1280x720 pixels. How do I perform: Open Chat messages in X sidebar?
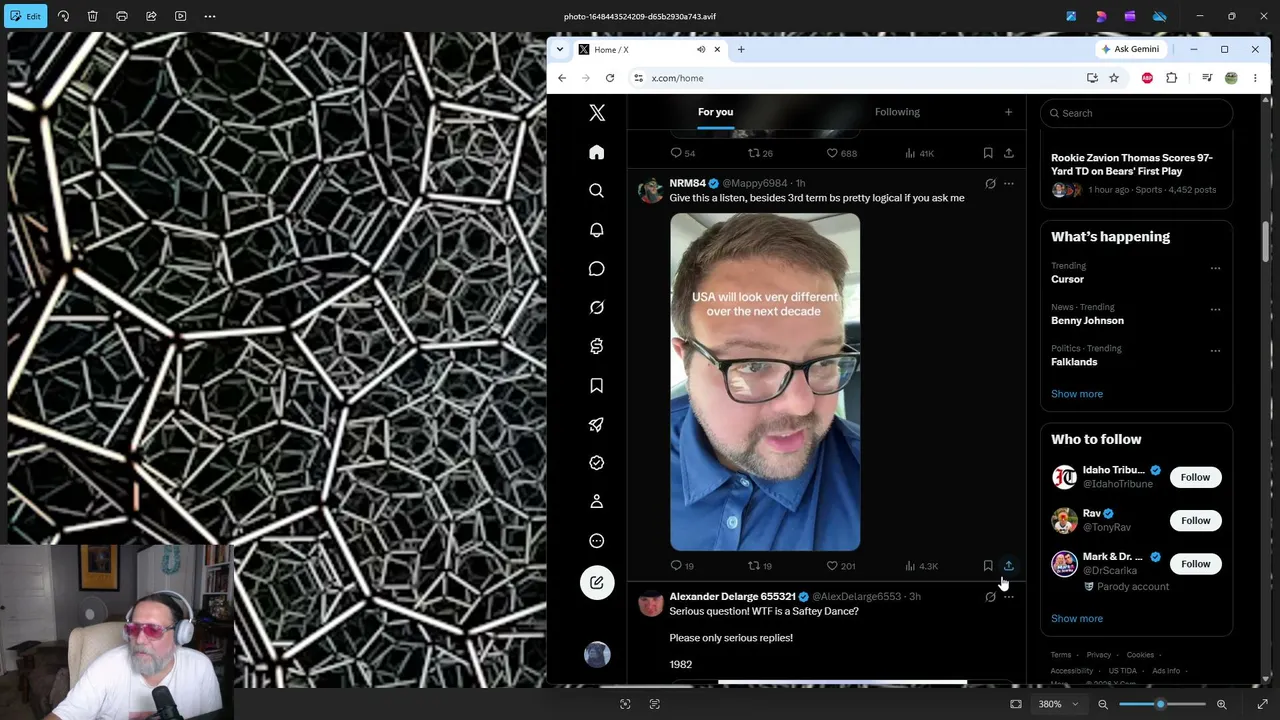tap(597, 269)
